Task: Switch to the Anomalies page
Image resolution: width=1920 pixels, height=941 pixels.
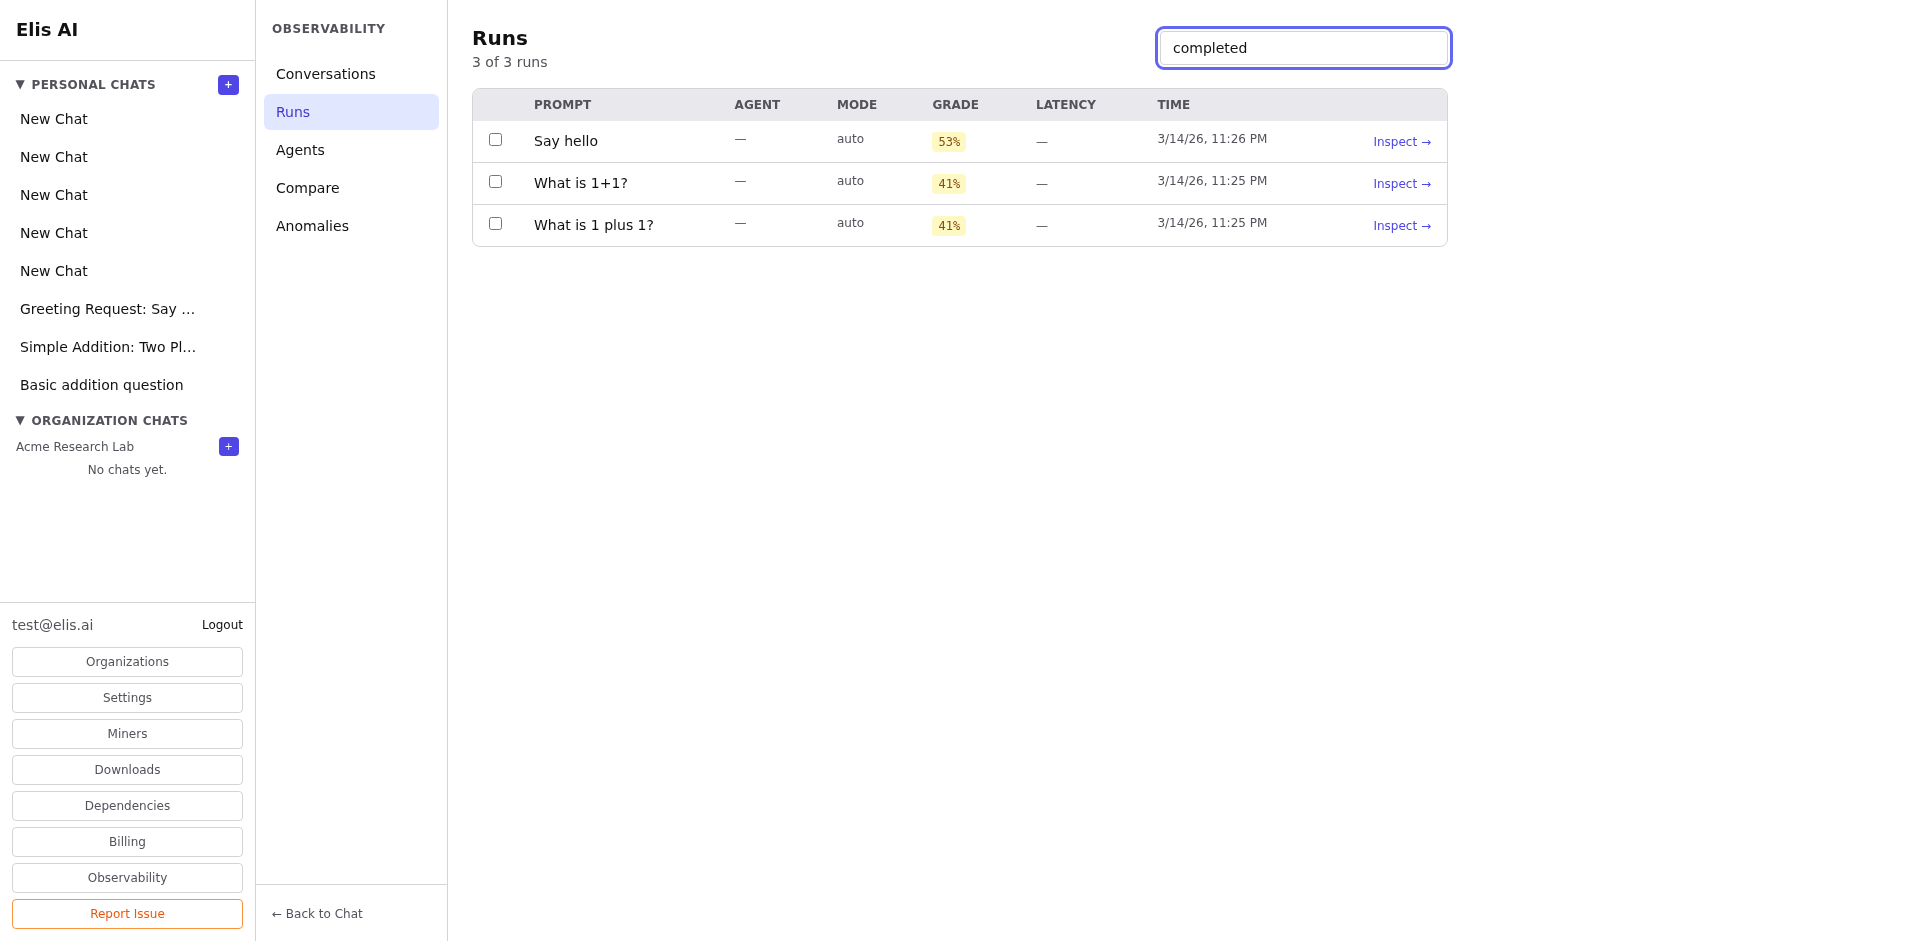Action: pos(312,226)
